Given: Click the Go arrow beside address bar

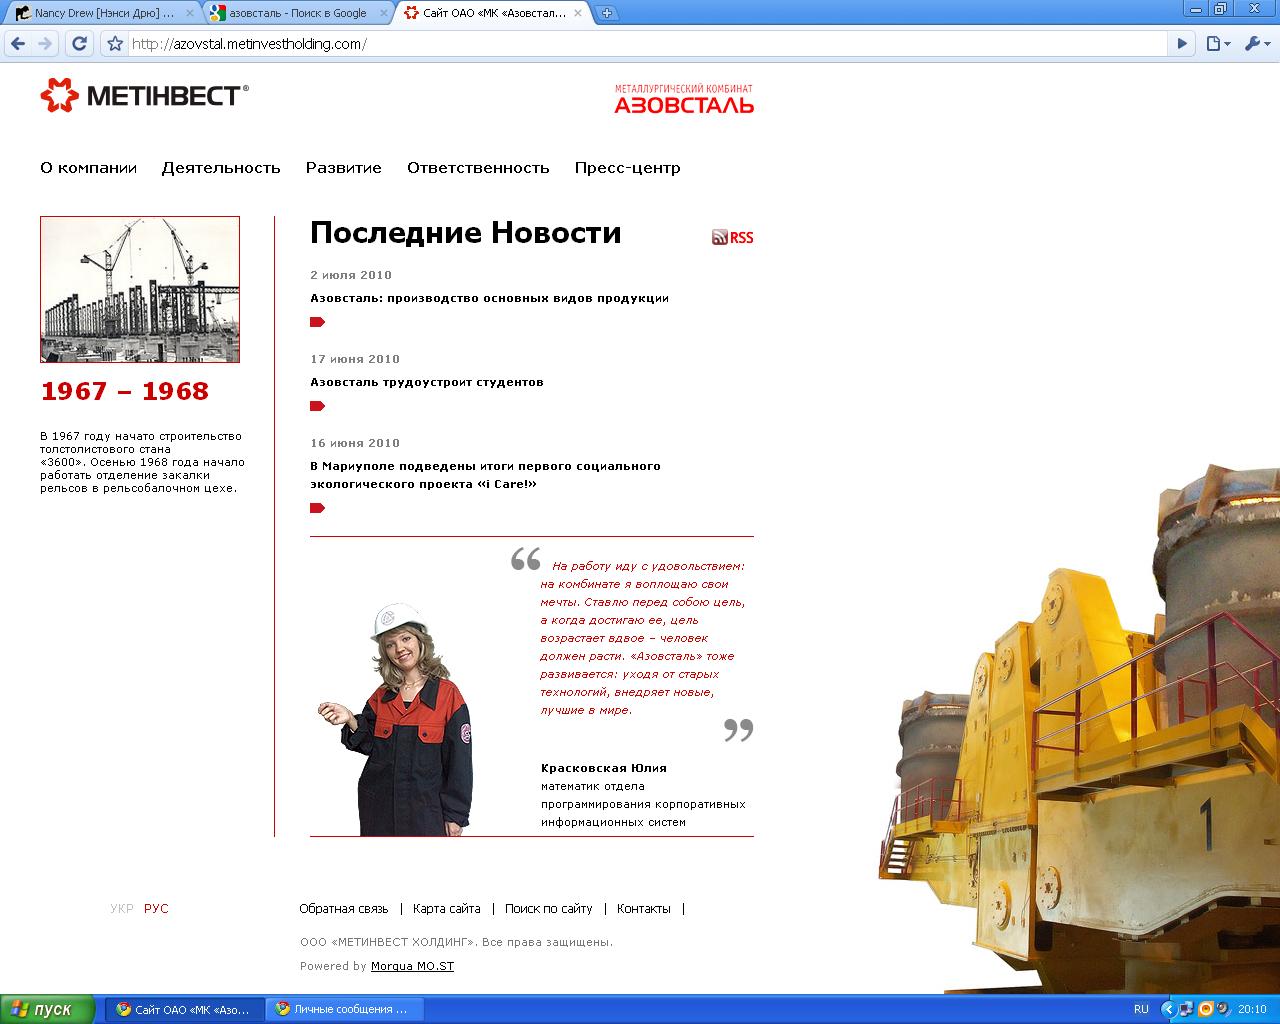Looking at the screenshot, I should coord(1182,44).
